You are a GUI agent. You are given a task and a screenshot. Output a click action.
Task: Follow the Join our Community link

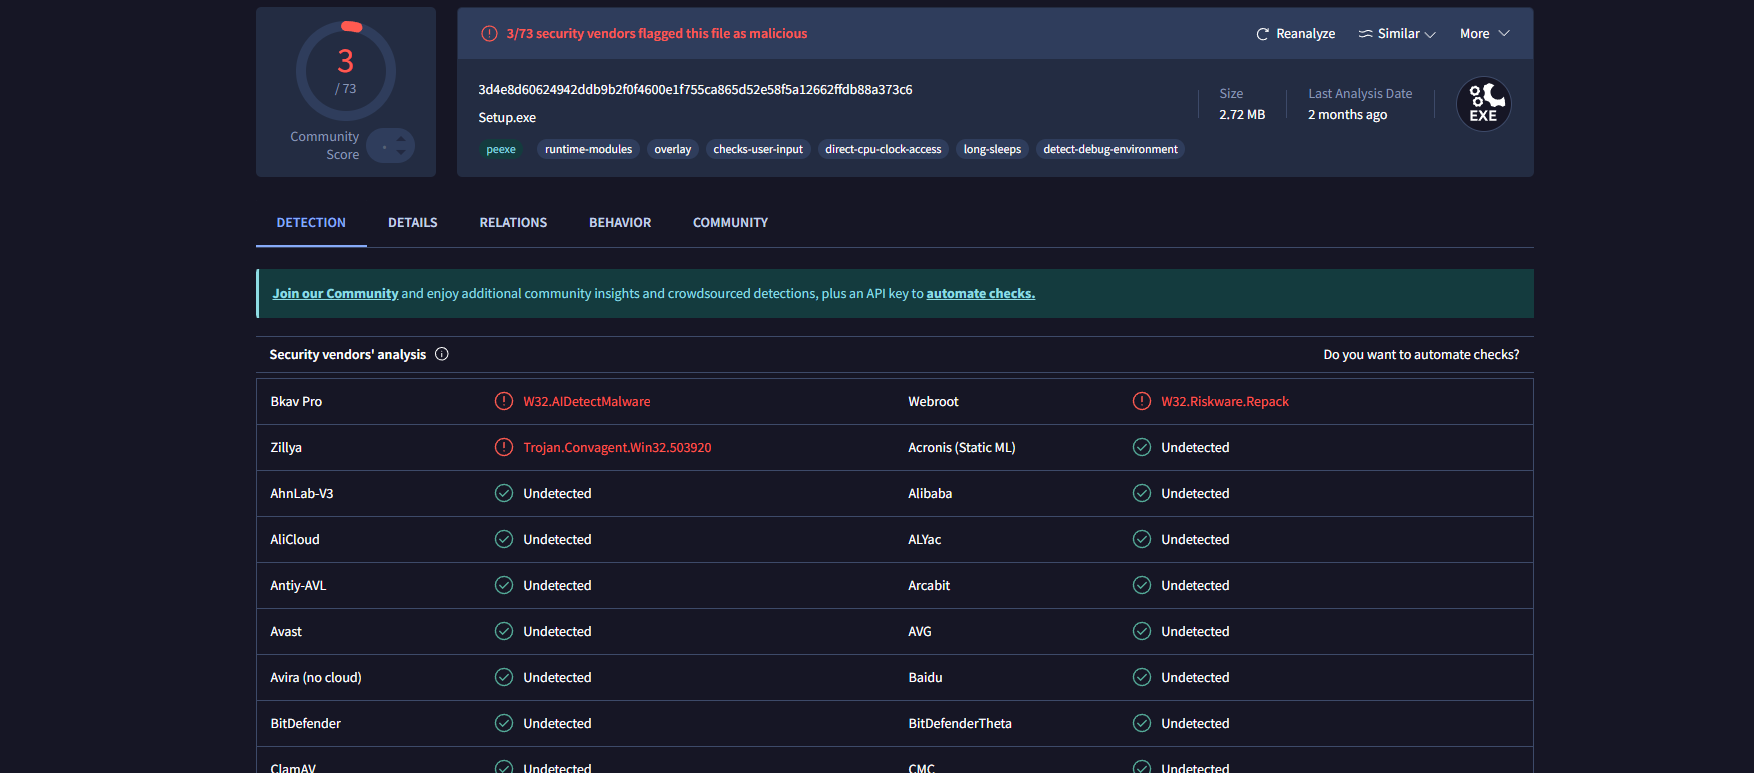click(335, 294)
